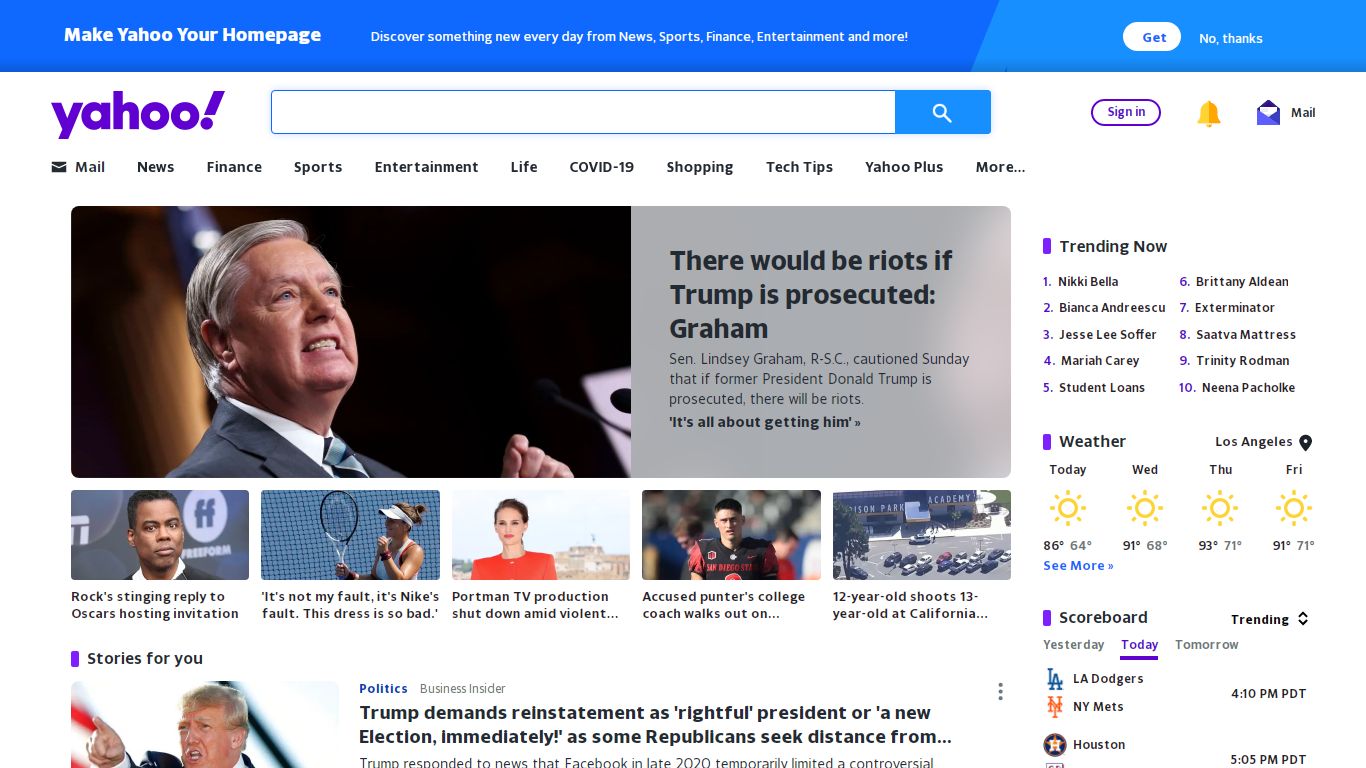Open the tennis player Nike dress thumbnail
The height and width of the screenshot is (768, 1366).
click(350, 535)
